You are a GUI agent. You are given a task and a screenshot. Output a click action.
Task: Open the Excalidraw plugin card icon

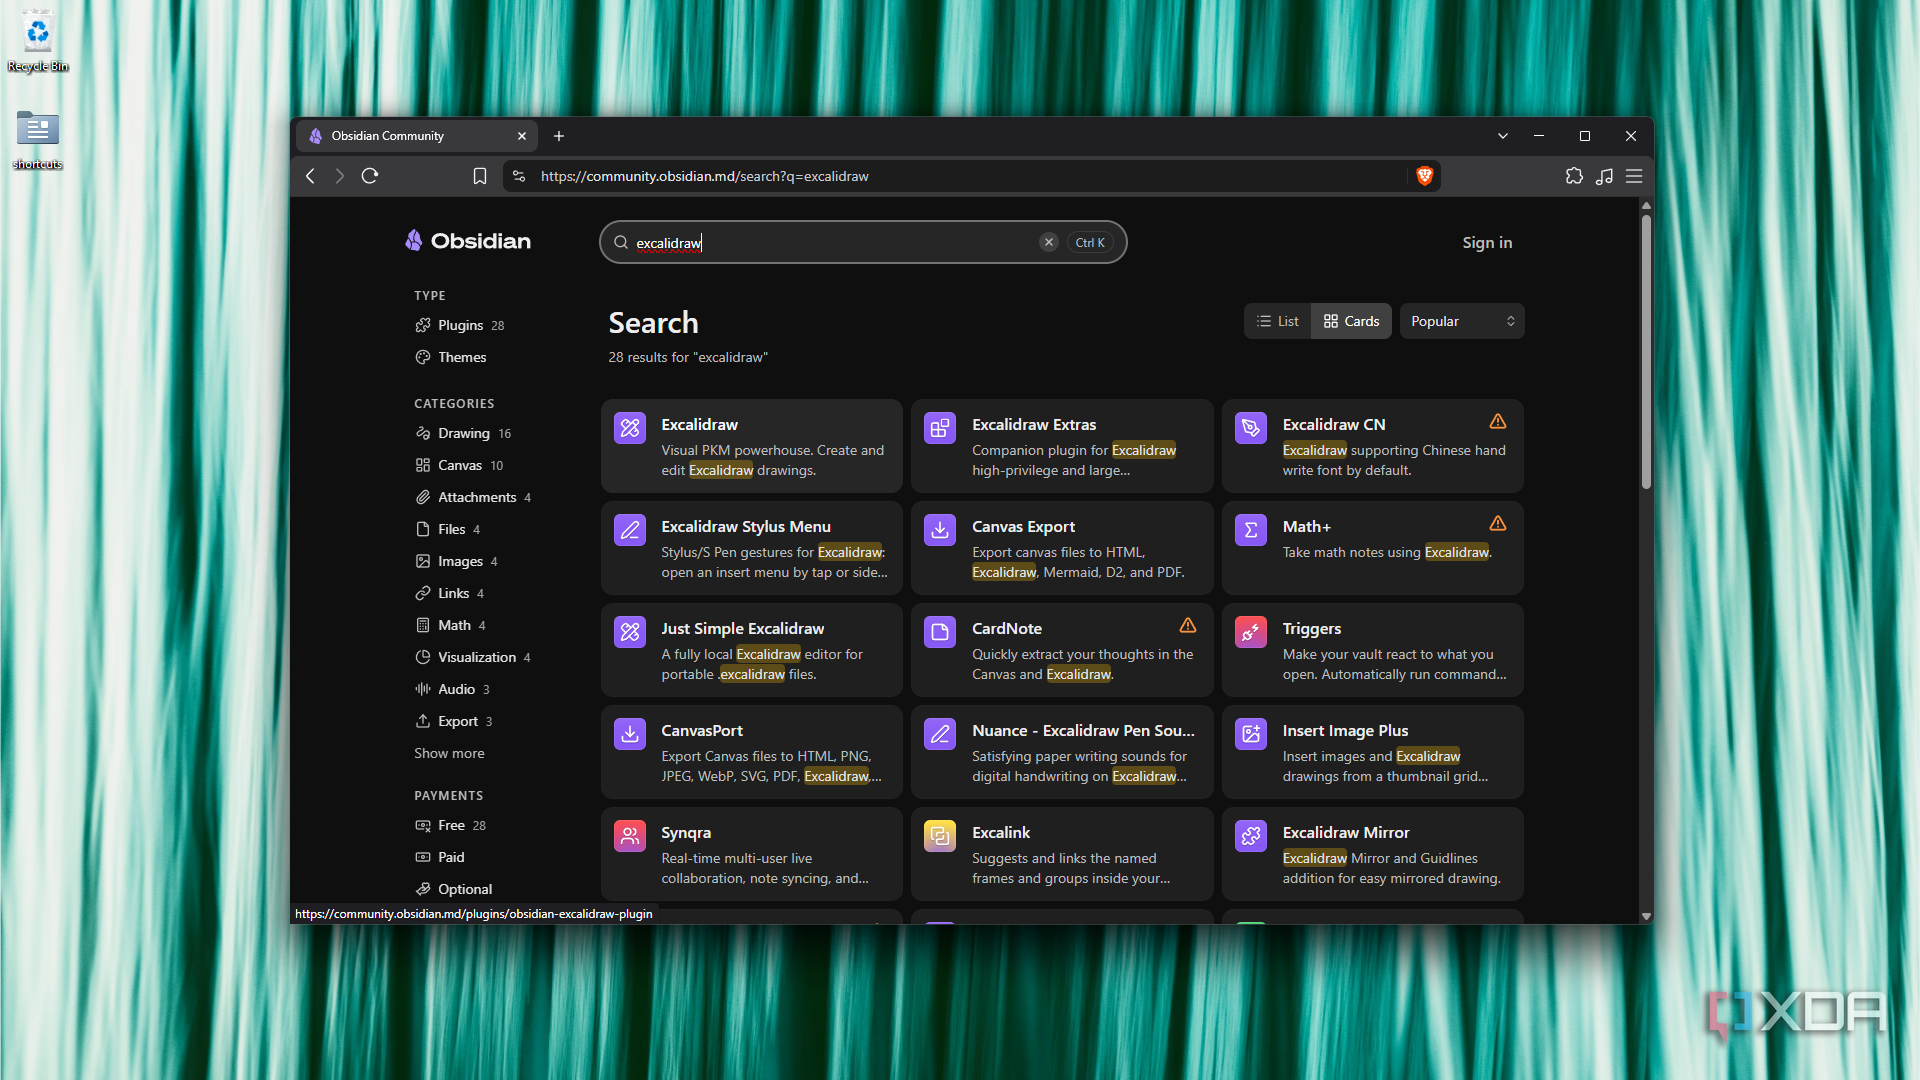point(630,428)
